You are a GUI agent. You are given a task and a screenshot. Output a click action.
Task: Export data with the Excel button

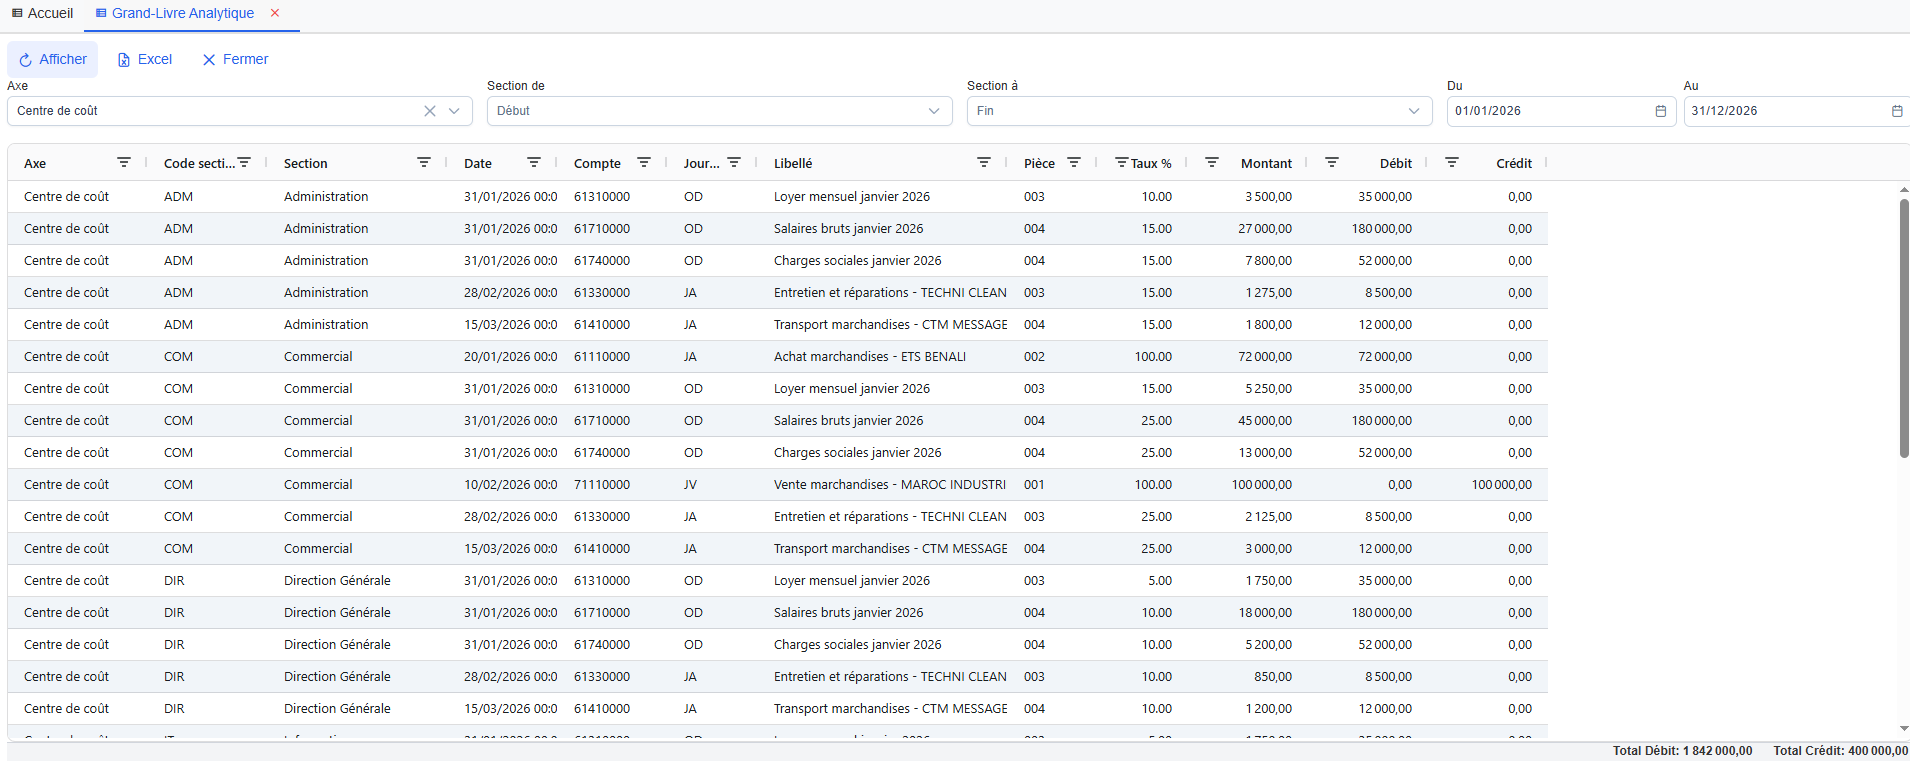coord(145,59)
